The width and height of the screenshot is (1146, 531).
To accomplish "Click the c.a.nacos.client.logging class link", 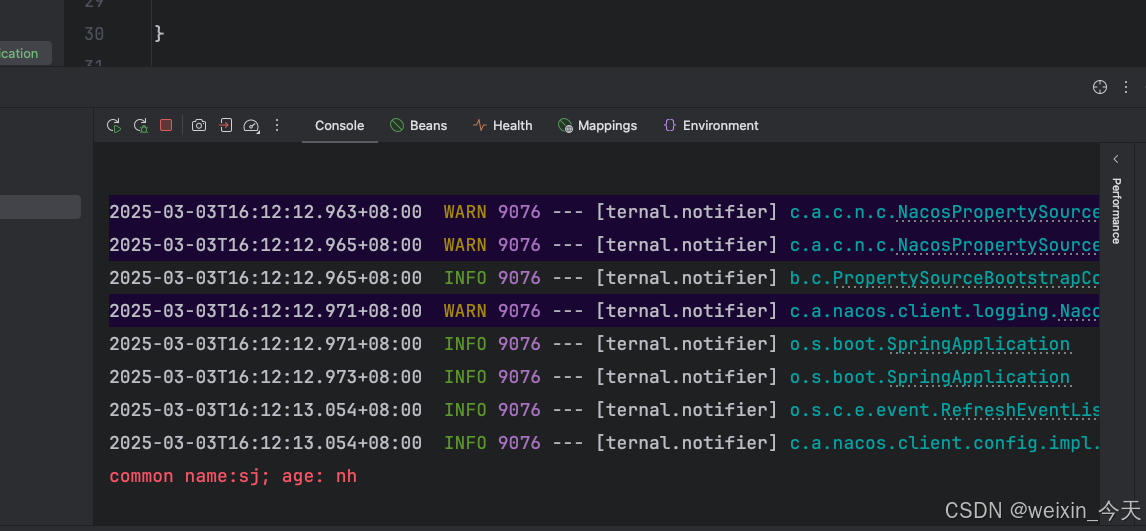I will coord(944,311).
